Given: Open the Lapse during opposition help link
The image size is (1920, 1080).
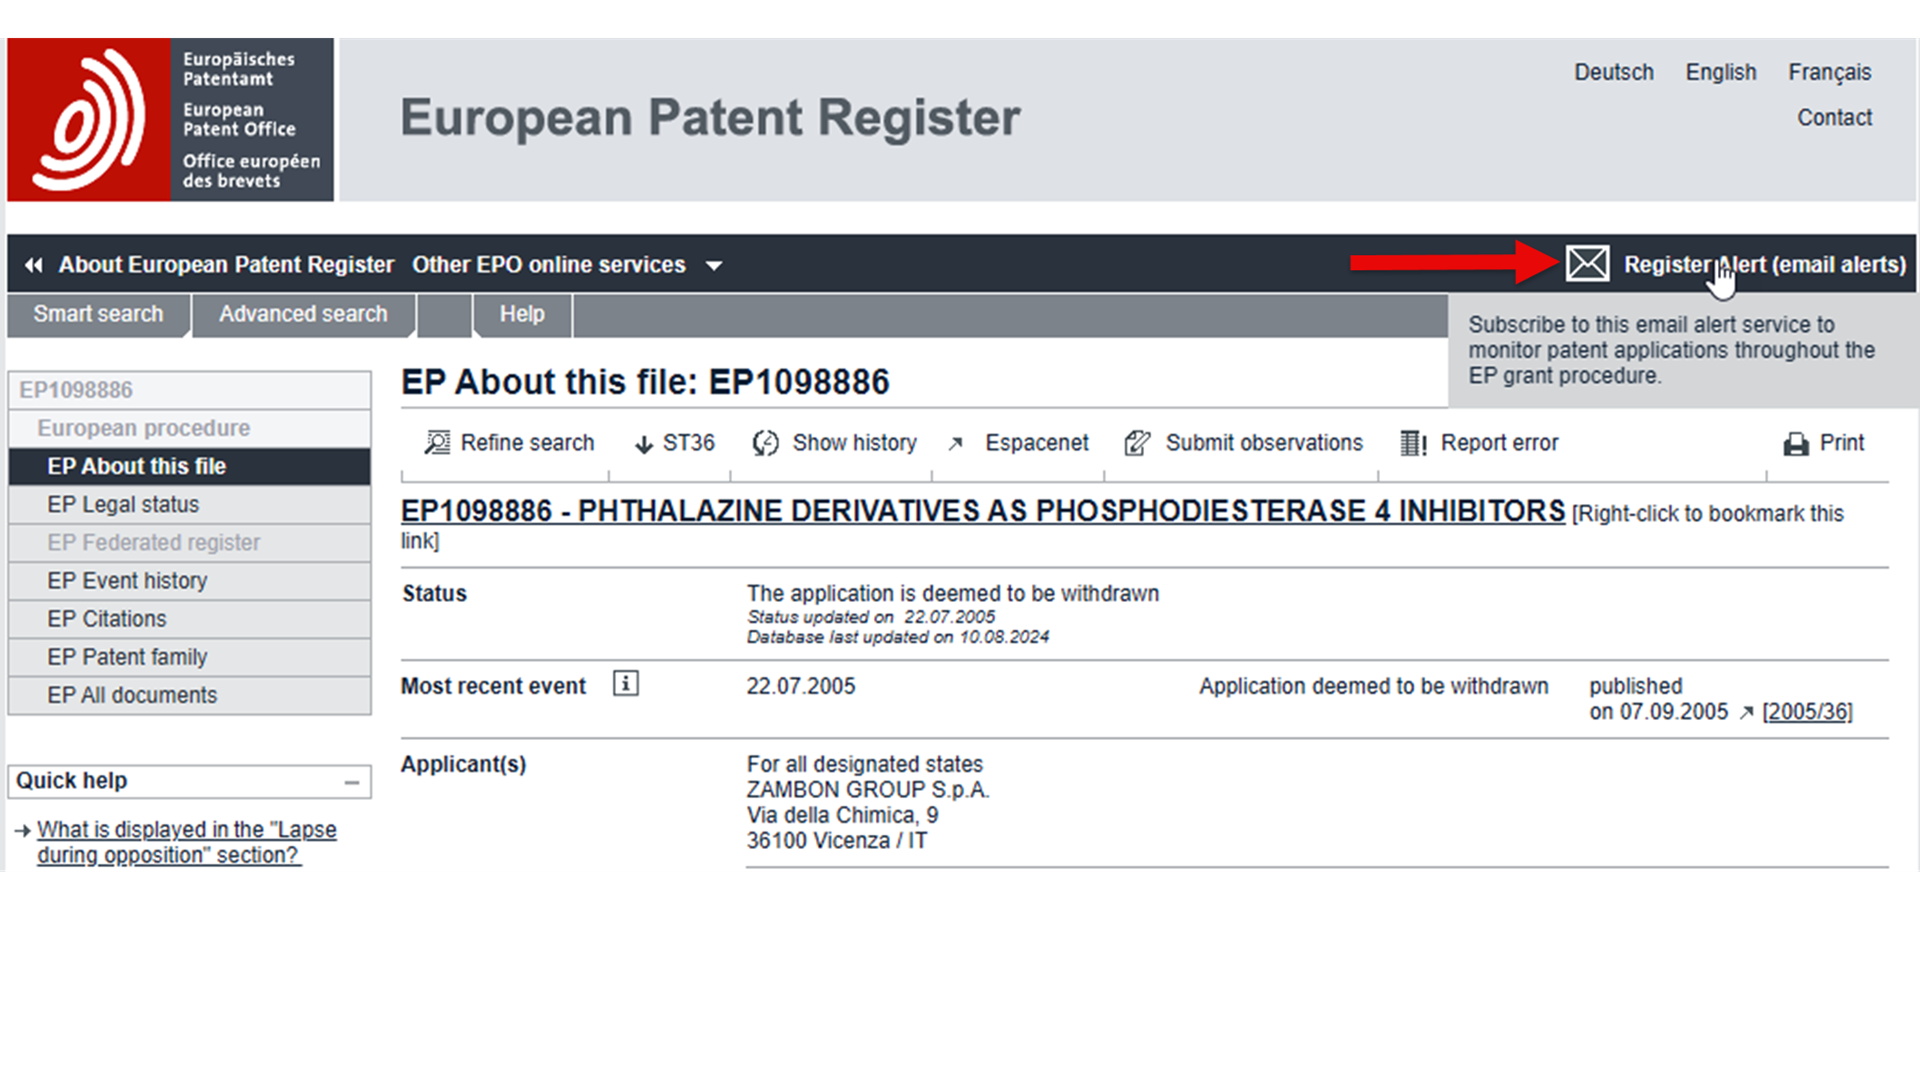Looking at the screenshot, I should [186, 842].
